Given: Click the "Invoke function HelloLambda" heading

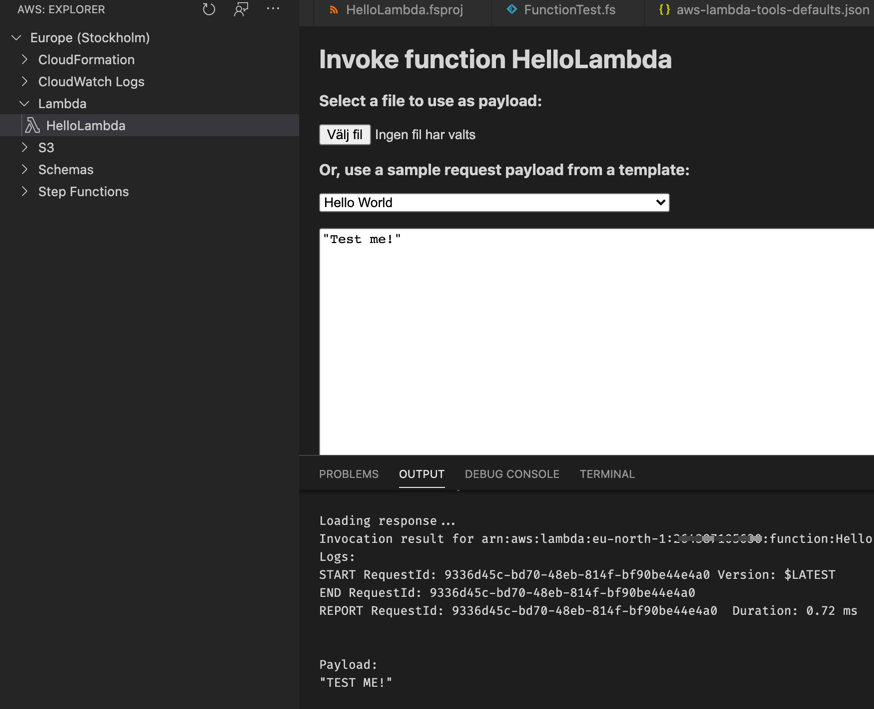Looking at the screenshot, I should pyautogui.click(x=495, y=60).
